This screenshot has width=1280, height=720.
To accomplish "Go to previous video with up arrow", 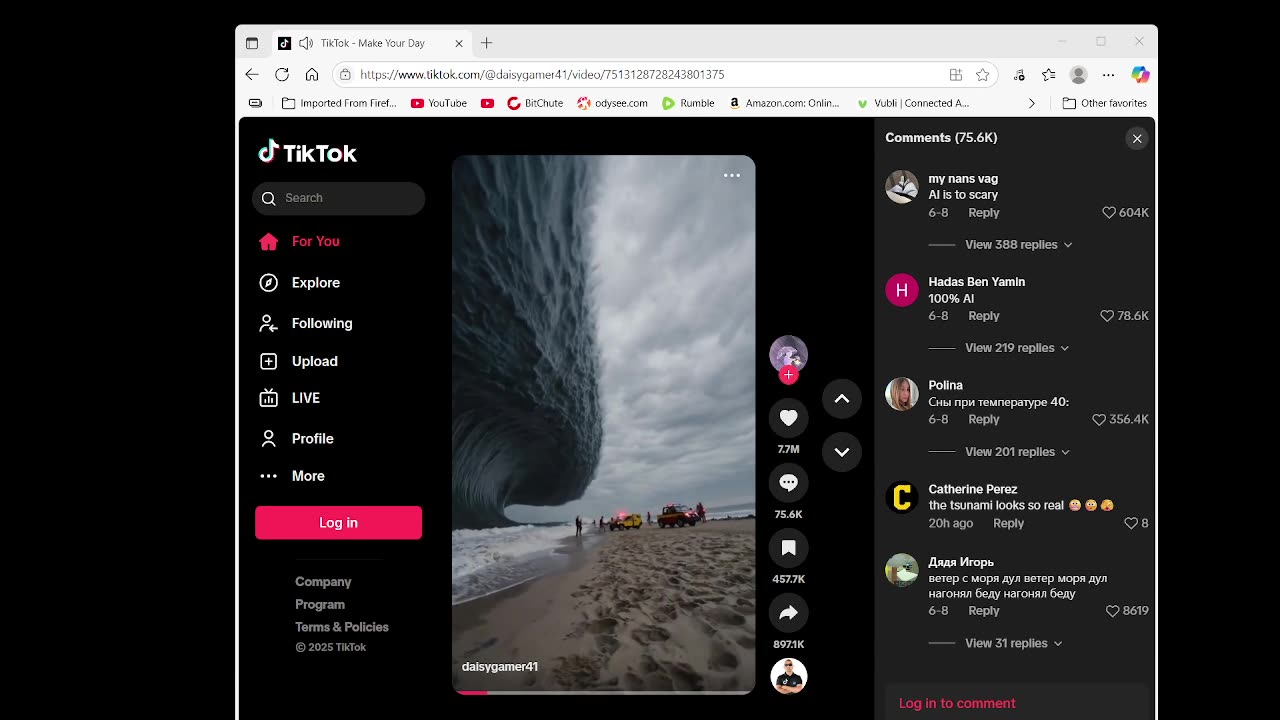I will (842, 399).
